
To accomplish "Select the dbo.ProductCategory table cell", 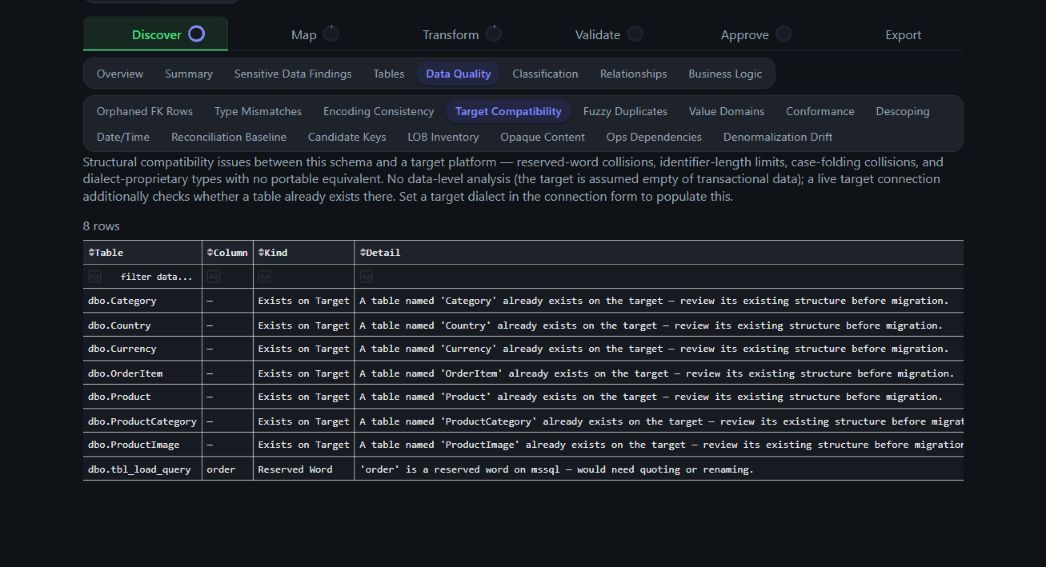I will (142, 421).
